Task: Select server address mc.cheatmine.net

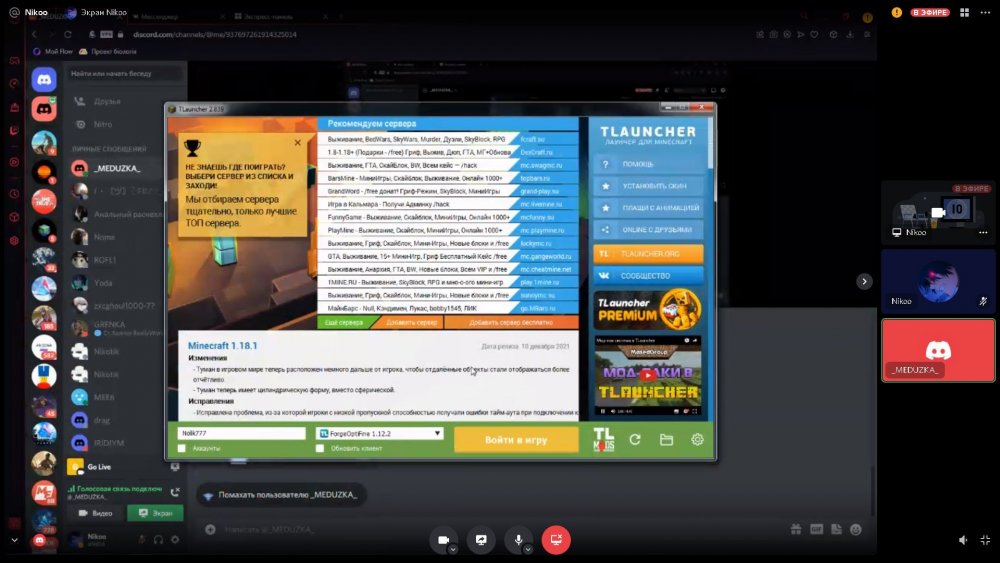Action: tap(546, 269)
